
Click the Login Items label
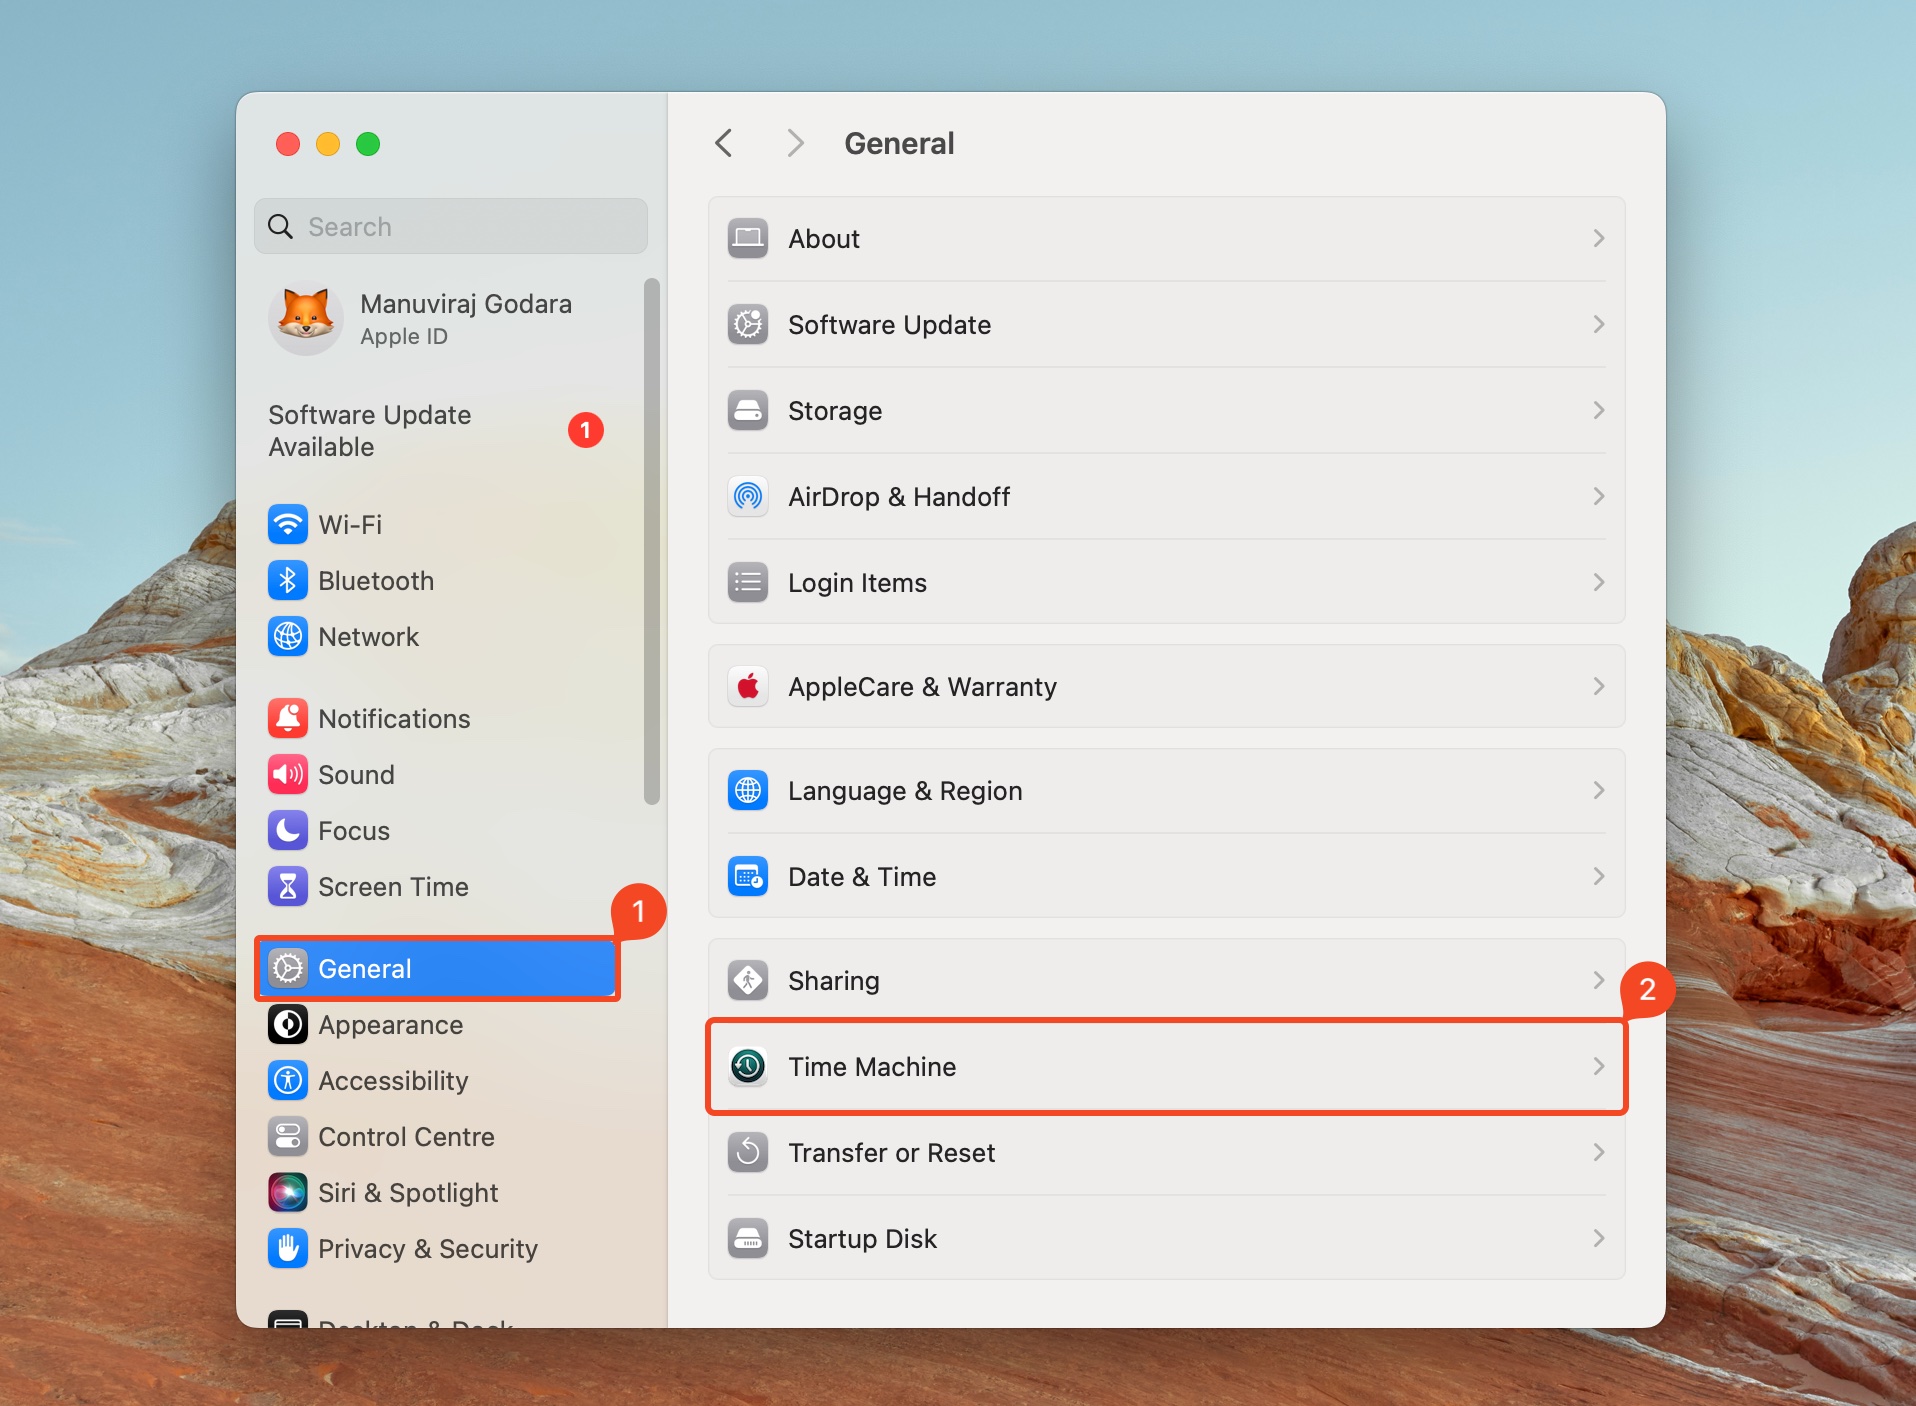[x=857, y=583]
